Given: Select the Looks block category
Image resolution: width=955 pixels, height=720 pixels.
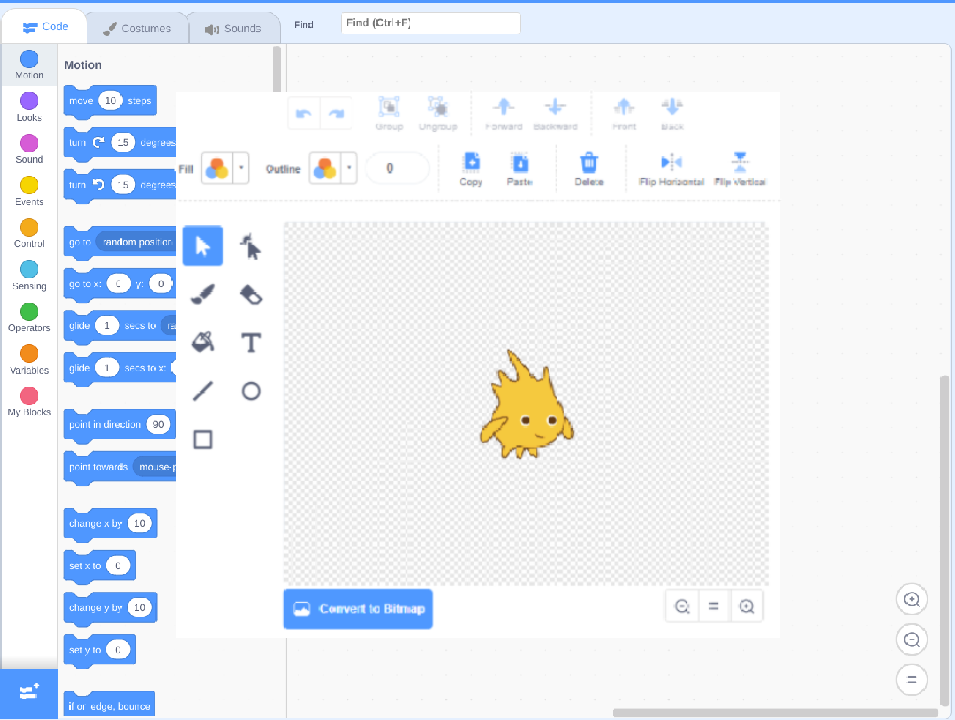Looking at the screenshot, I should tap(29, 107).
